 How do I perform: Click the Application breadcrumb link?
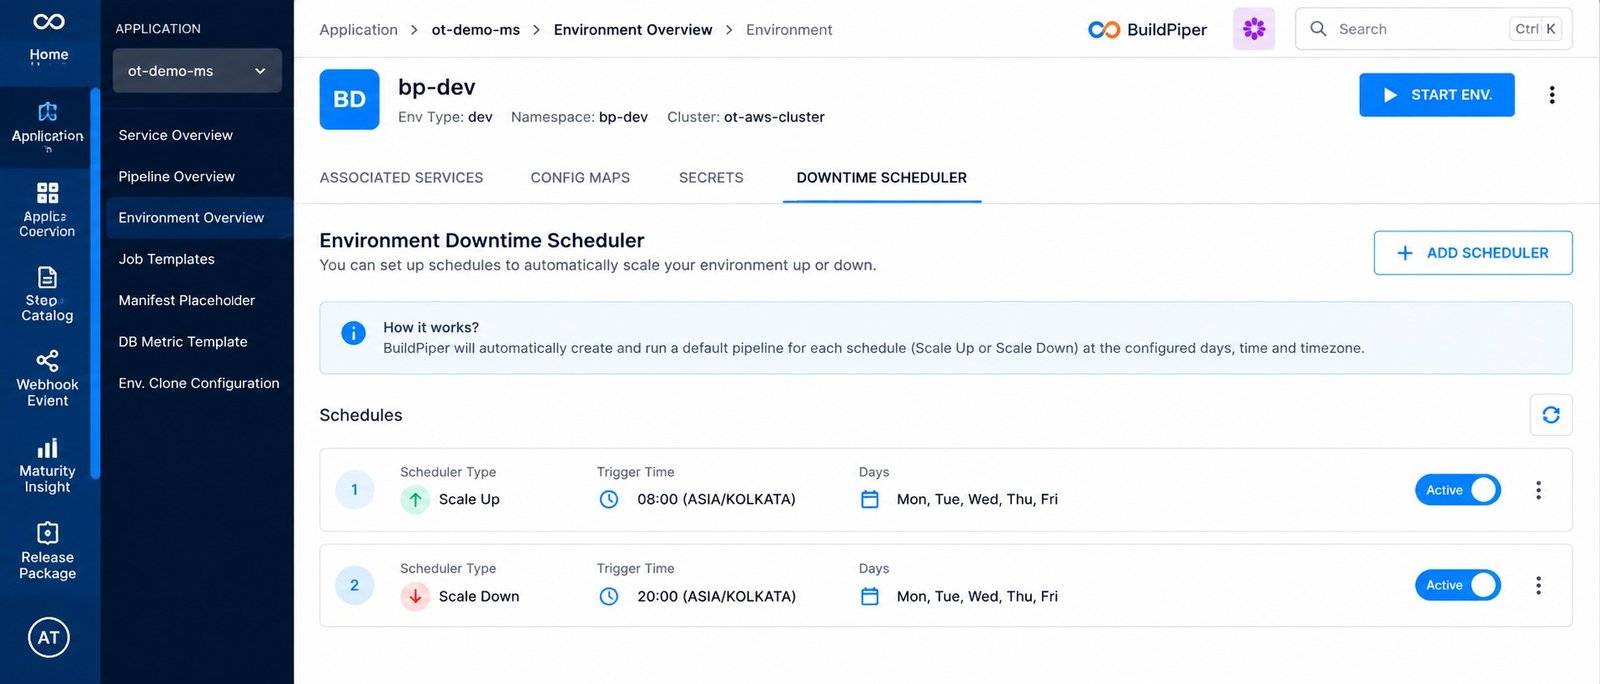click(x=358, y=30)
